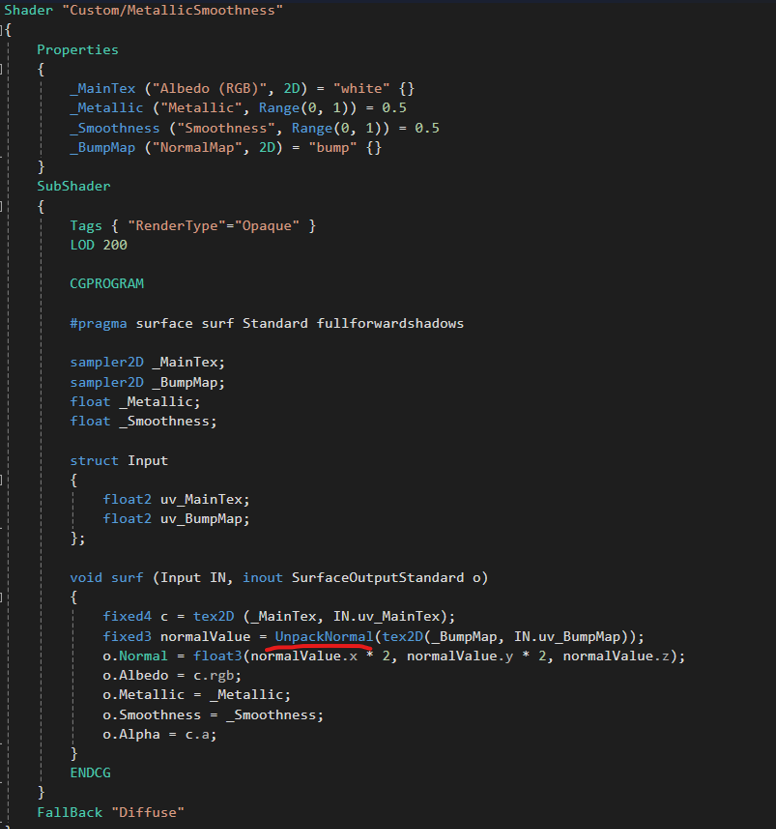Click the o.Albedo = c.rgb; line
776x829 pixels.
click(x=172, y=676)
